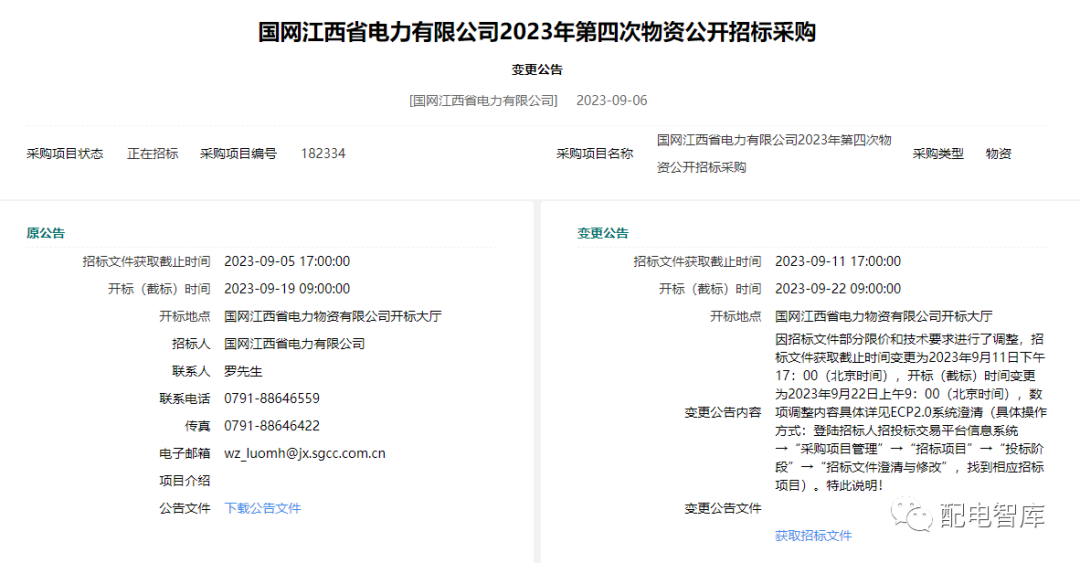This screenshot has height=563, width=1080.
Task: Click the 传真 label
Action: pyautogui.click(x=197, y=426)
